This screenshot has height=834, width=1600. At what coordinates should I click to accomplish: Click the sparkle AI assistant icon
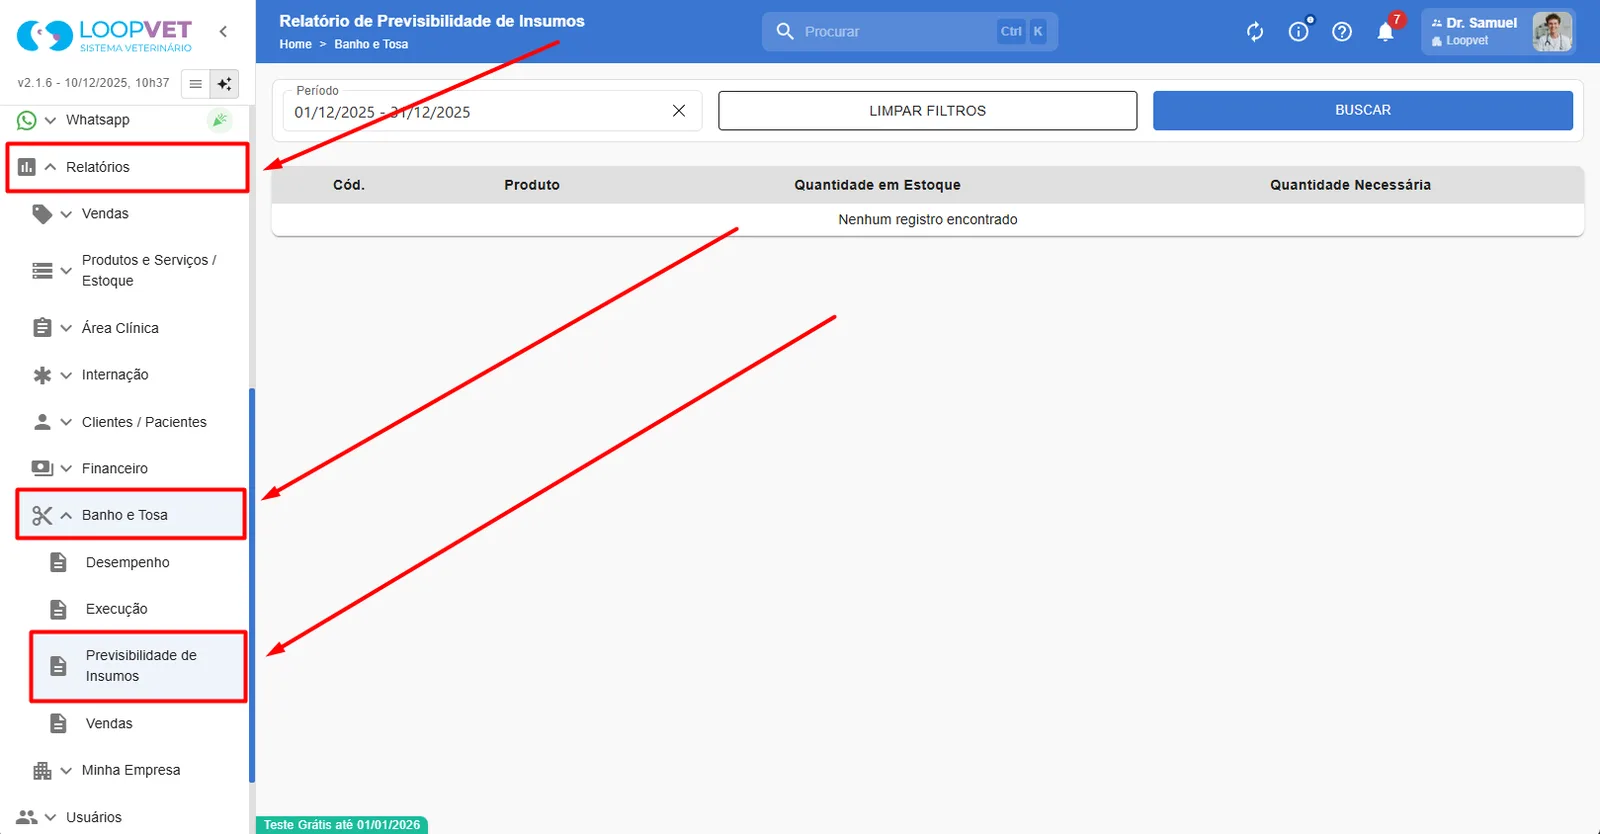(x=225, y=84)
